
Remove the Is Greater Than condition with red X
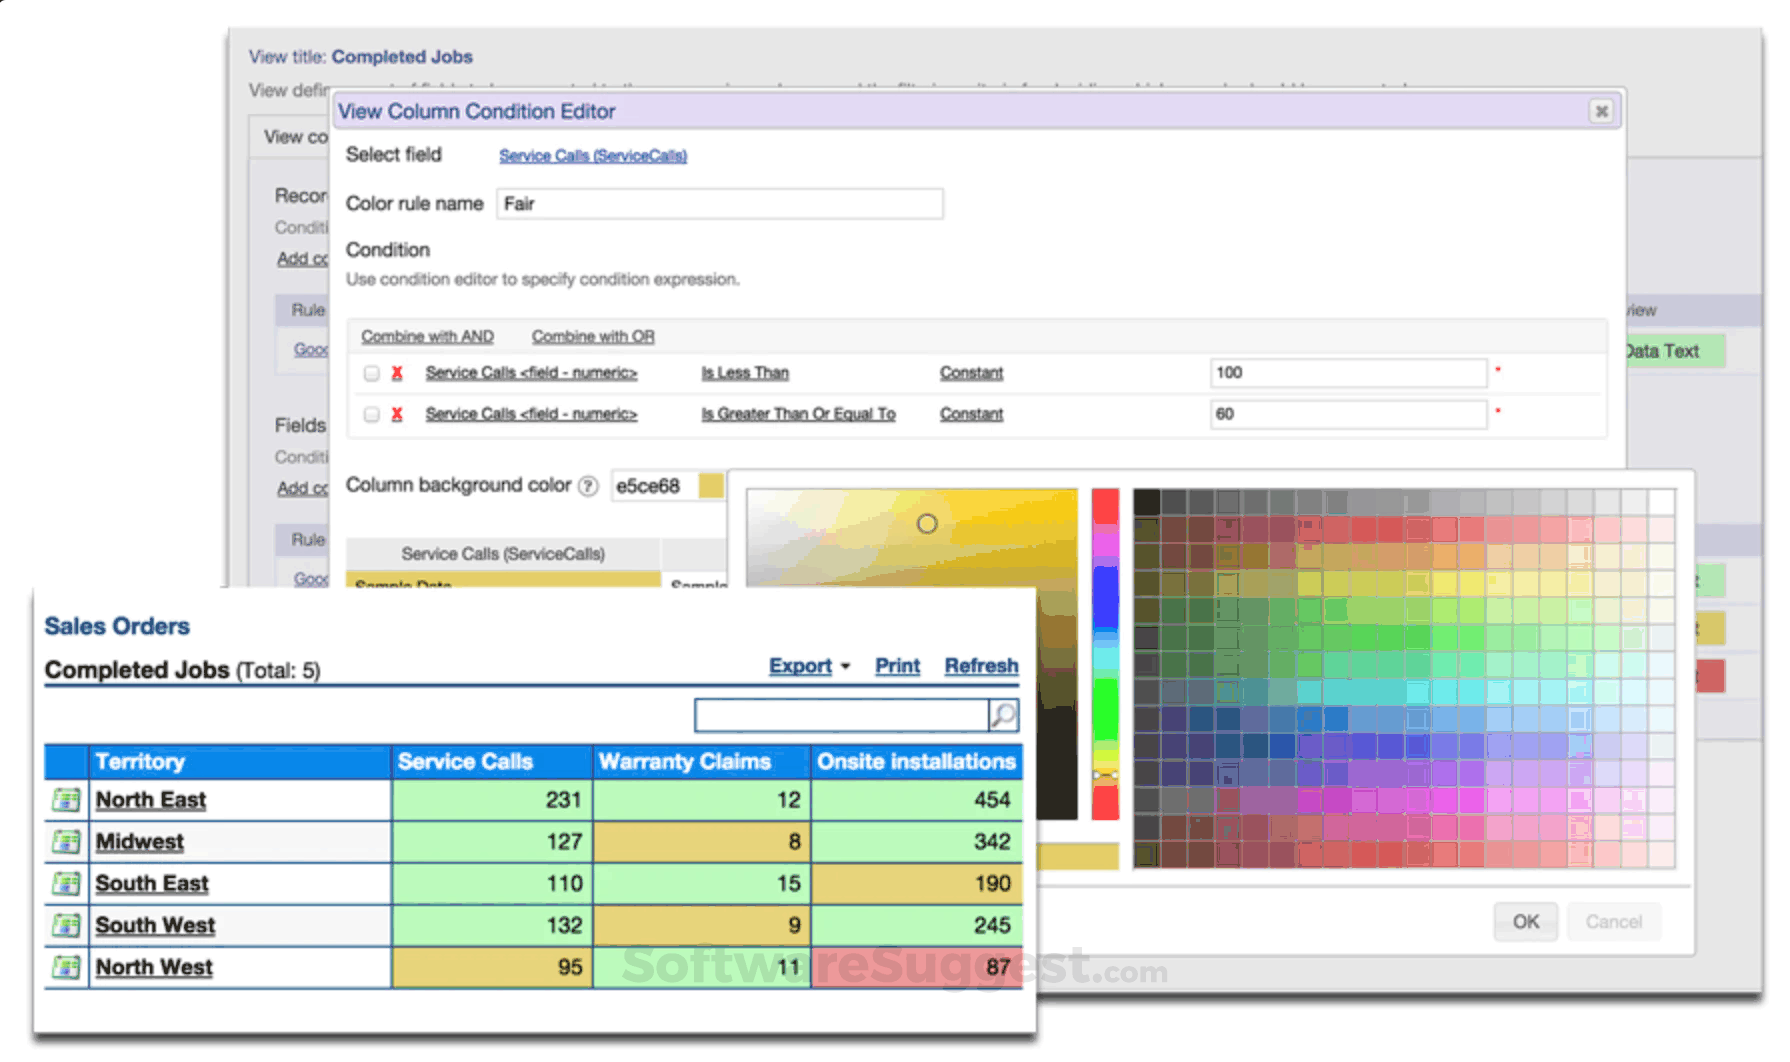tap(397, 413)
